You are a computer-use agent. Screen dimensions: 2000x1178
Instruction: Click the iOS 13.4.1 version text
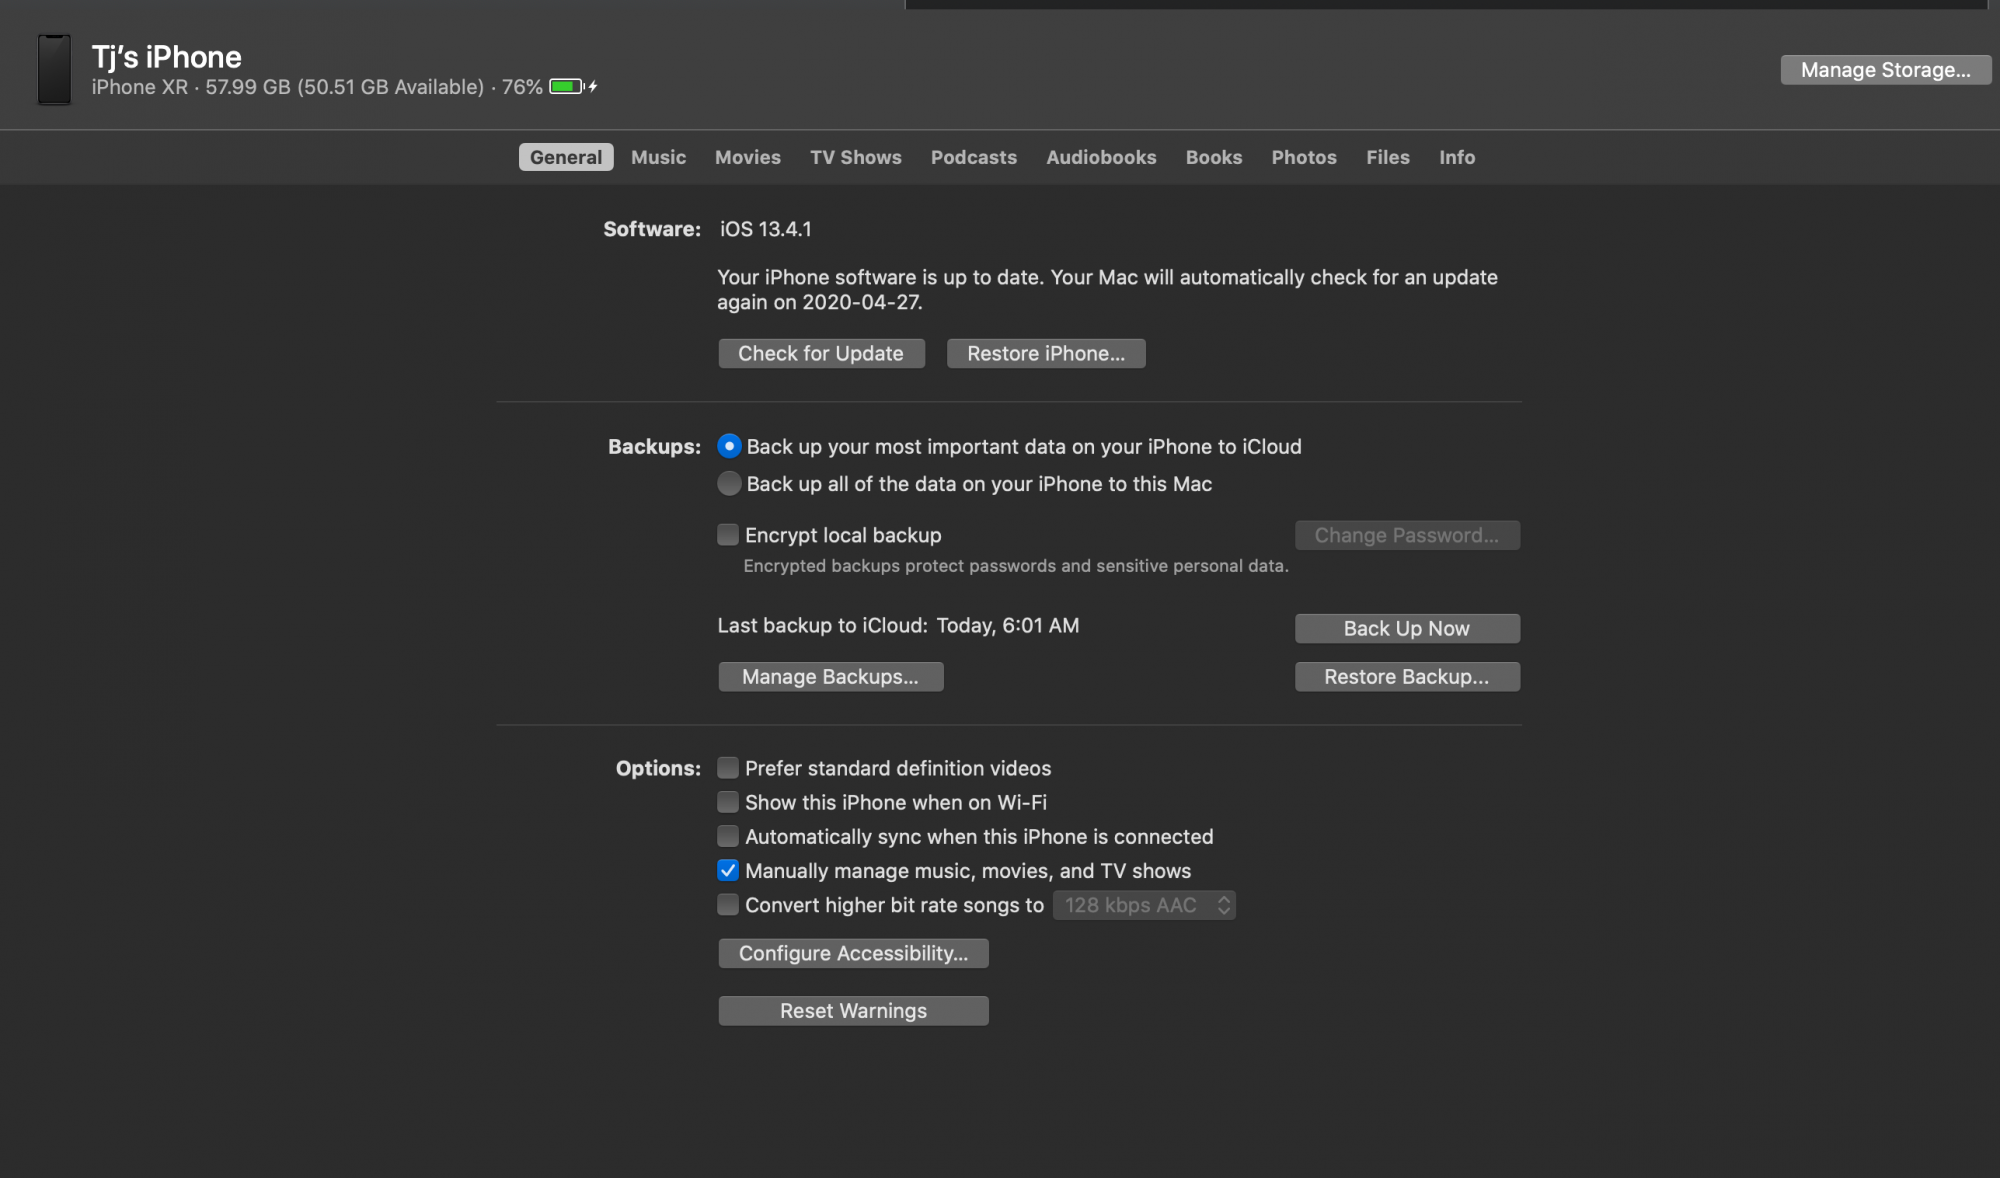766,229
